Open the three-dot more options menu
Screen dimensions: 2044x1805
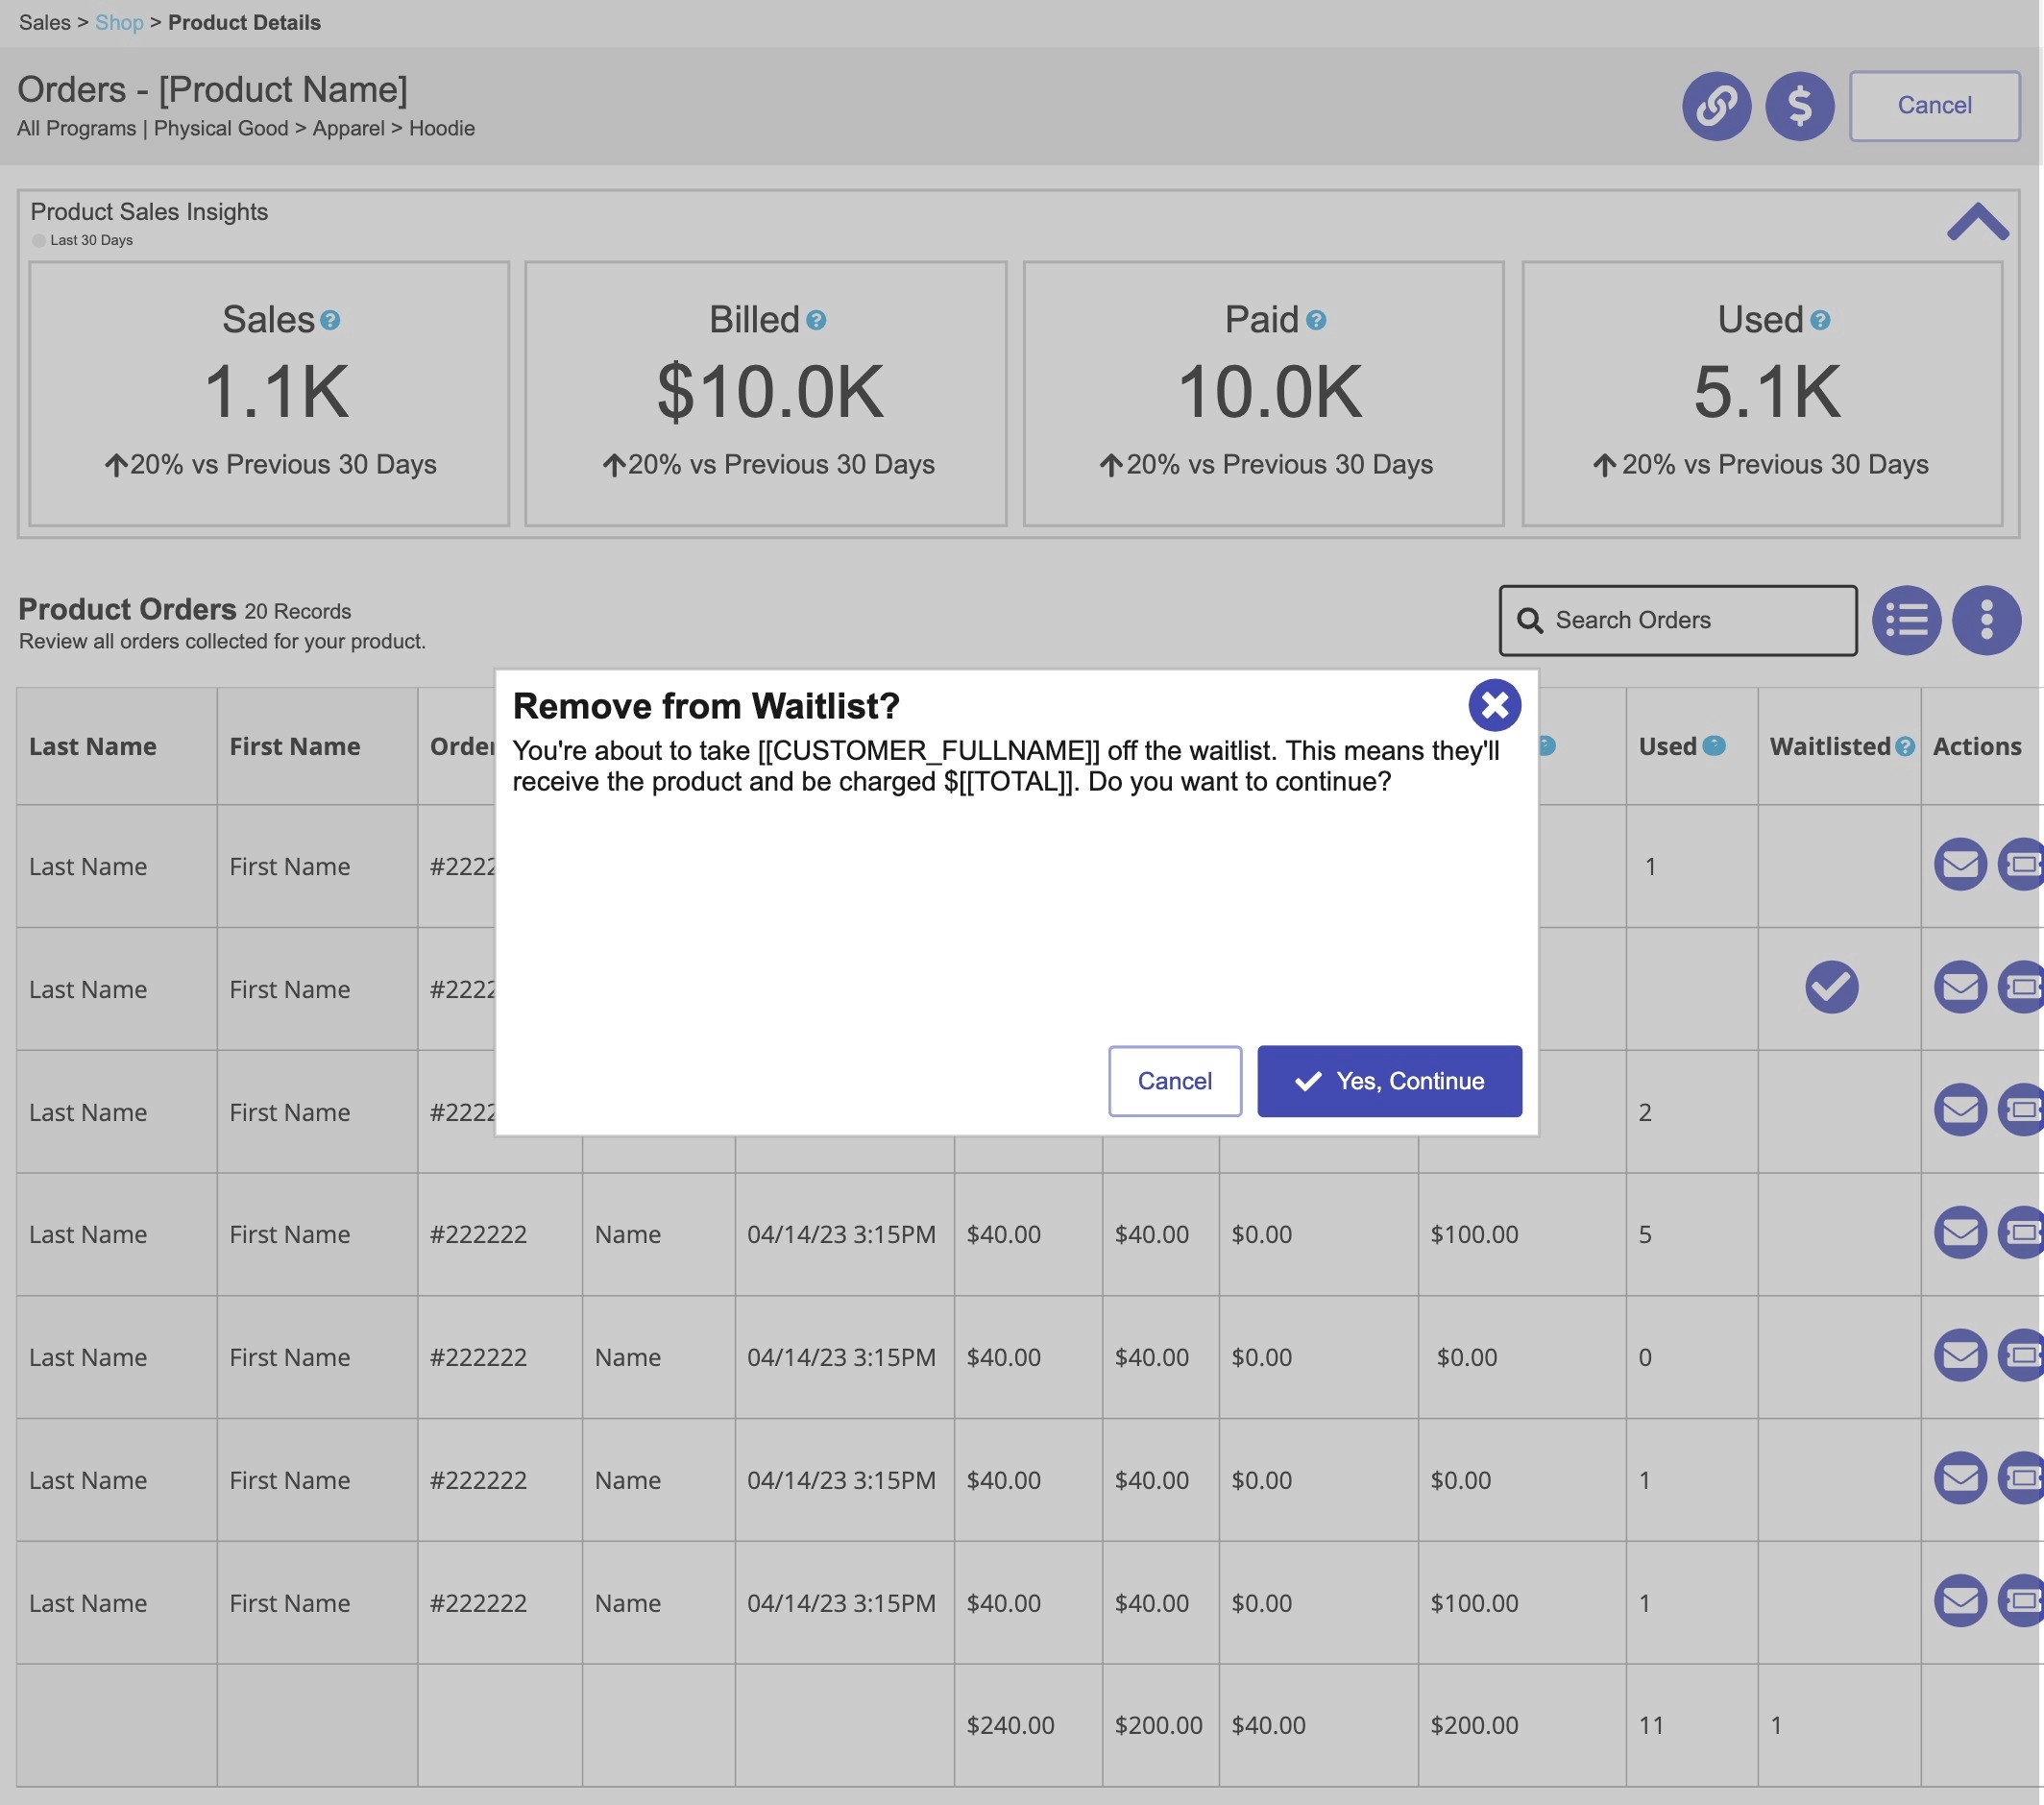tap(1986, 620)
